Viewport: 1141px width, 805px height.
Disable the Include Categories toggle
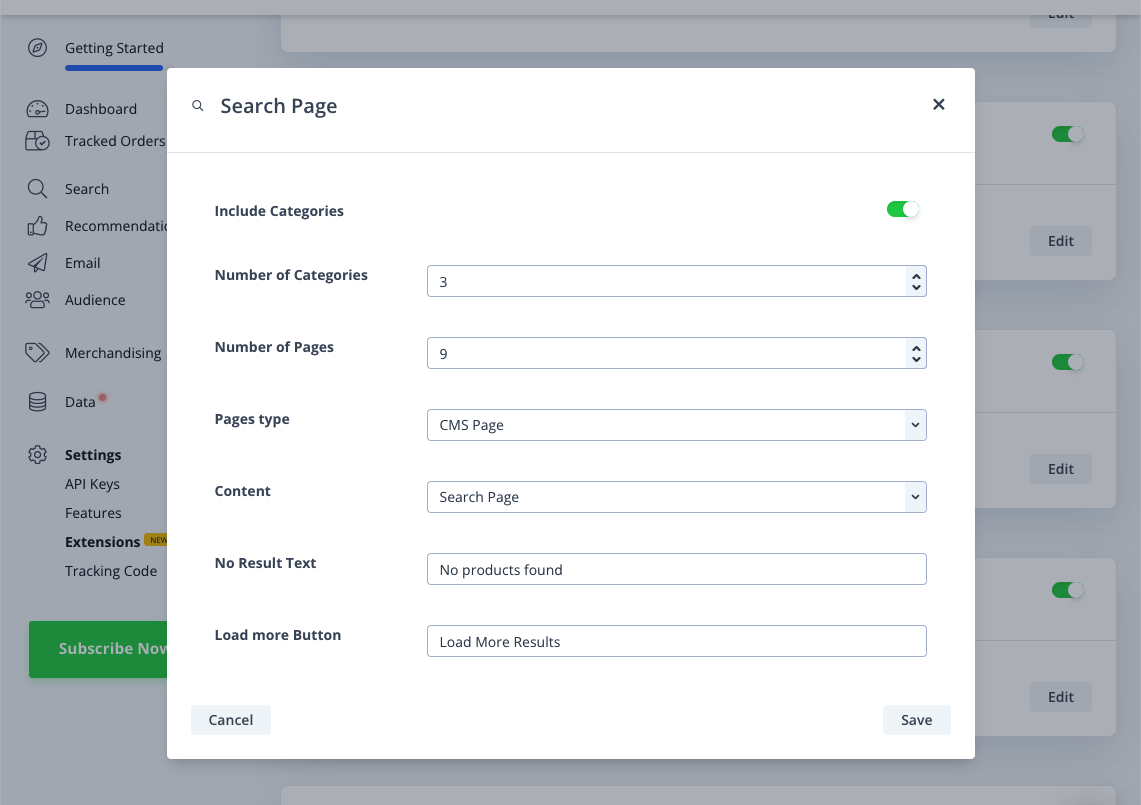click(x=902, y=210)
